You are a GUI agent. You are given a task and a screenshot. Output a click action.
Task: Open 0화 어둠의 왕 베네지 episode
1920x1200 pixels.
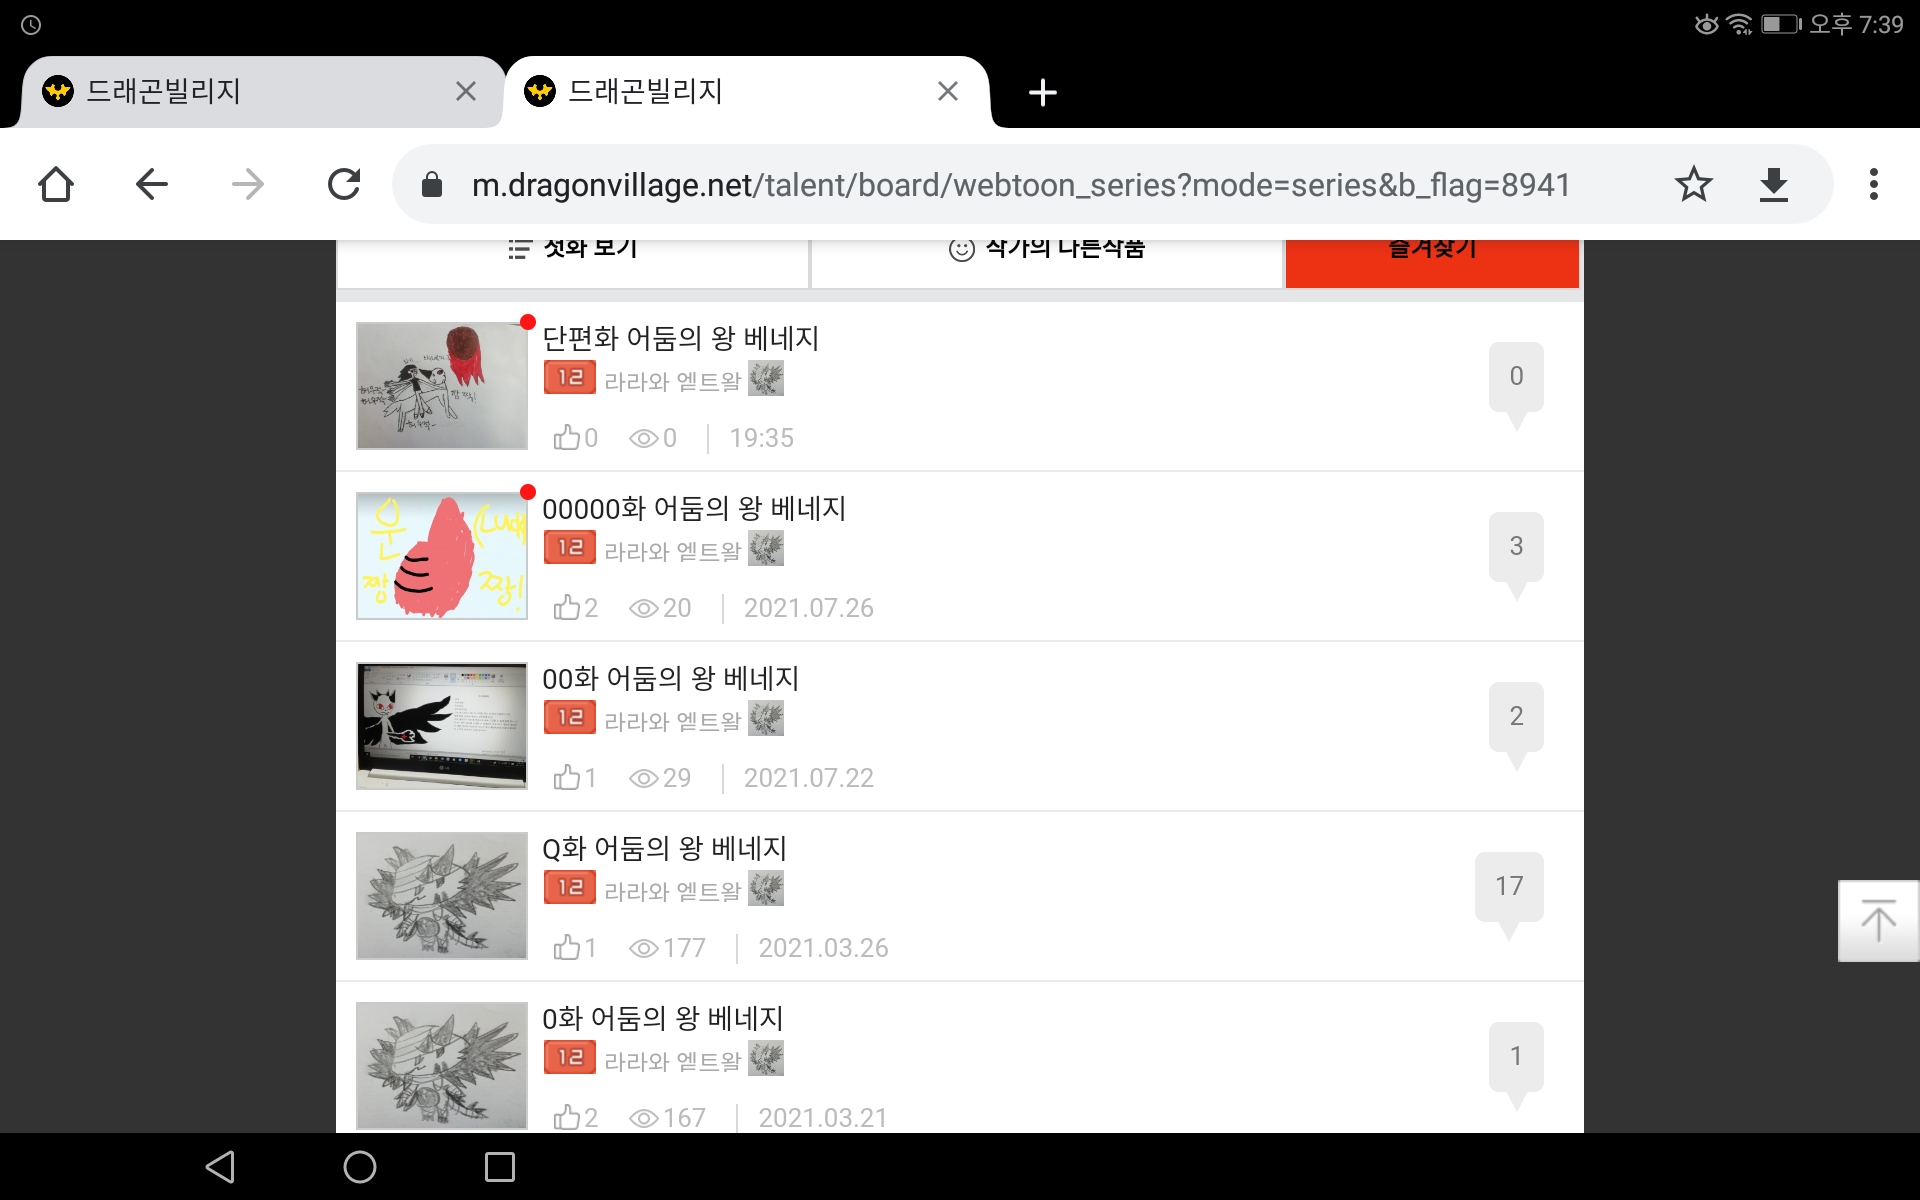coord(662,1018)
